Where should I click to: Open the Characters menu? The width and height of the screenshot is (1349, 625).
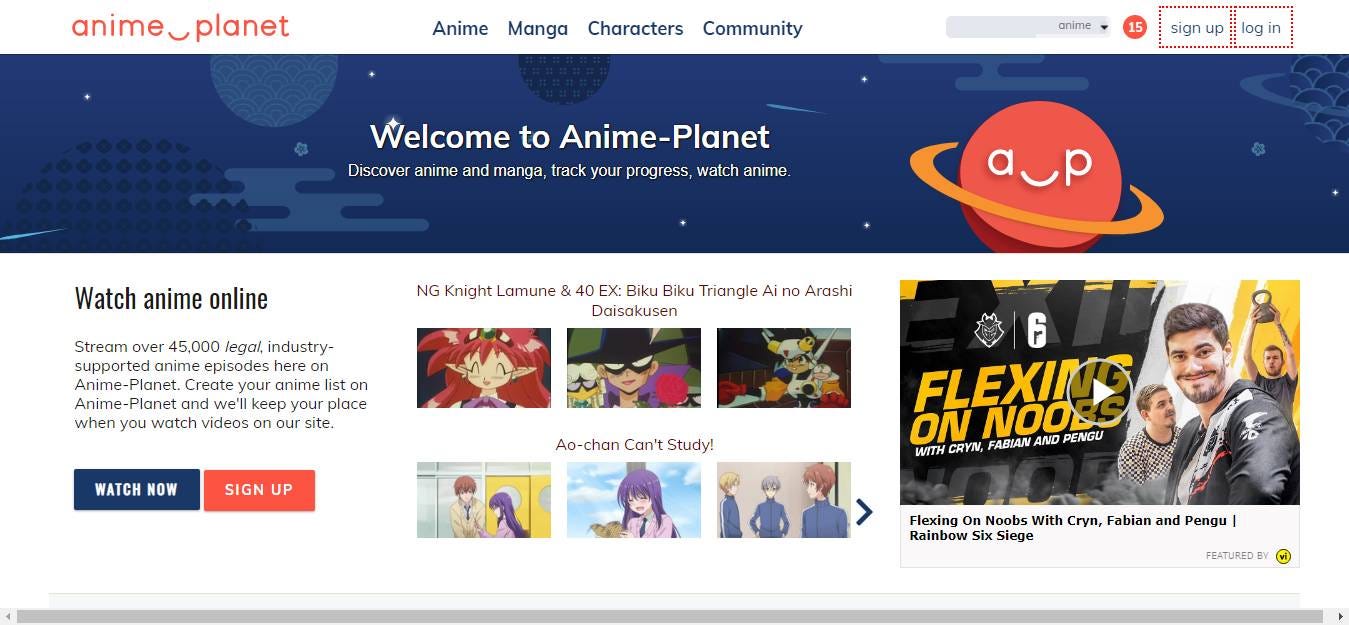click(635, 28)
